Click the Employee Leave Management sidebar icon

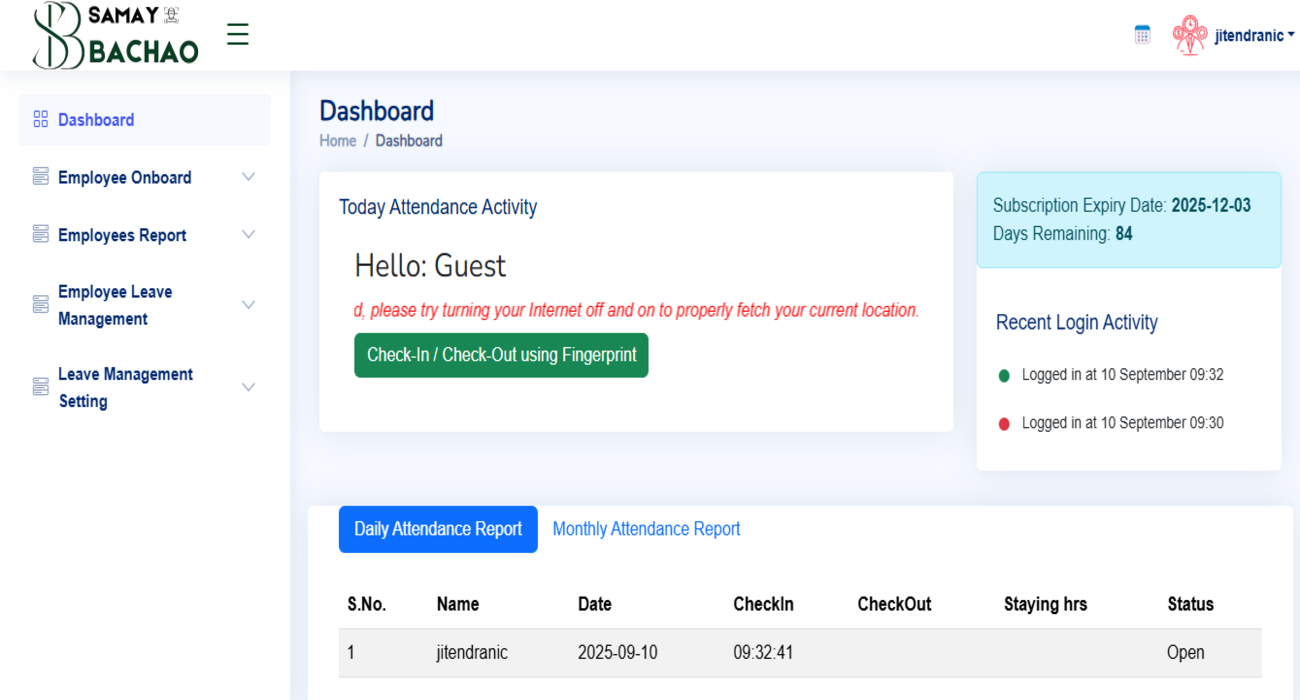tap(40, 303)
